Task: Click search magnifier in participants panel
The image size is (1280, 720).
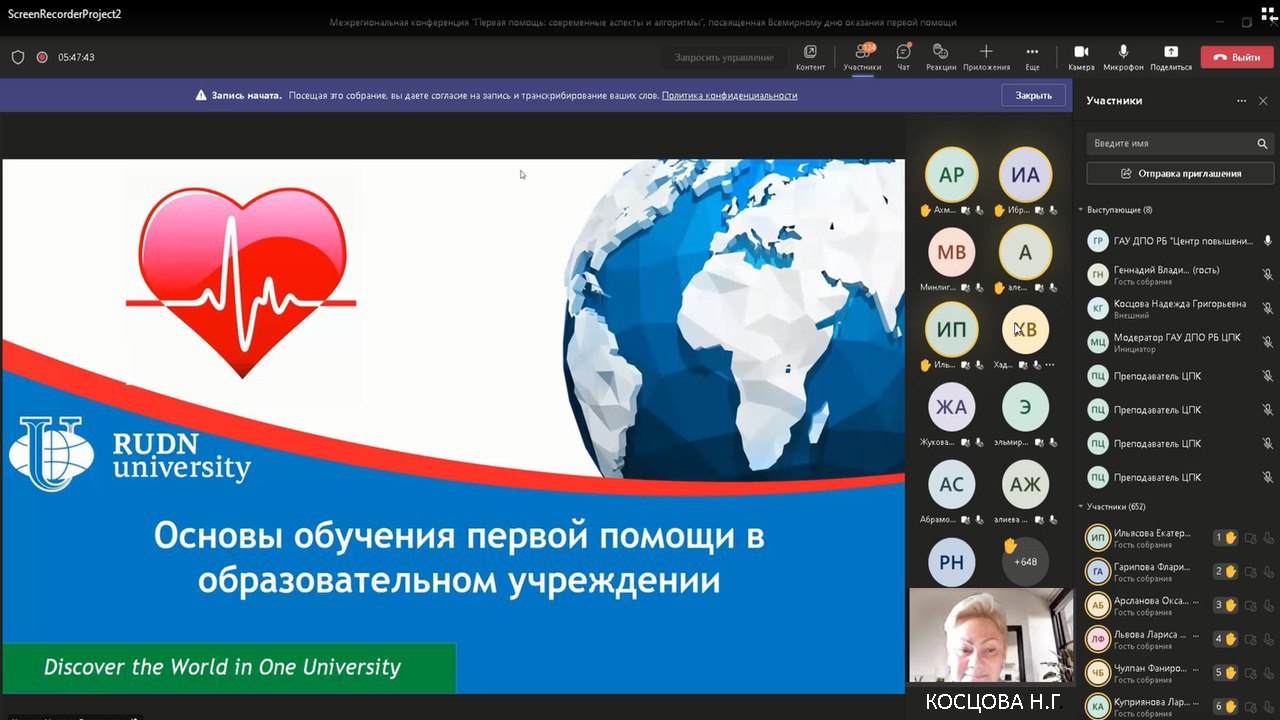Action: [x=1262, y=144]
